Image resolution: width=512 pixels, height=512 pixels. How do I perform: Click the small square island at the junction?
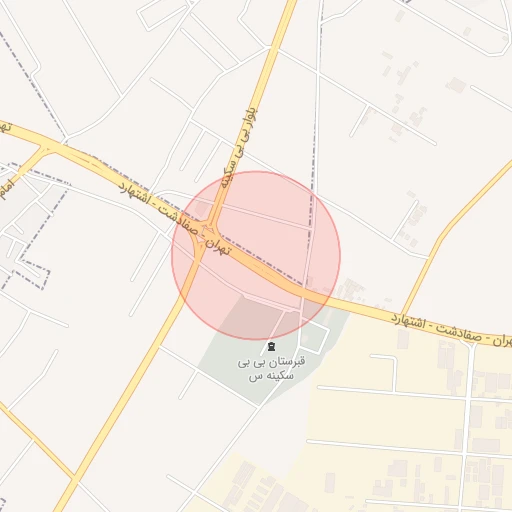207,232
